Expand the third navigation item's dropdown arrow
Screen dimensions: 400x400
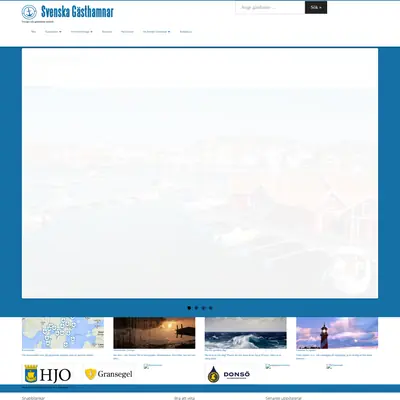tap(91, 32)
